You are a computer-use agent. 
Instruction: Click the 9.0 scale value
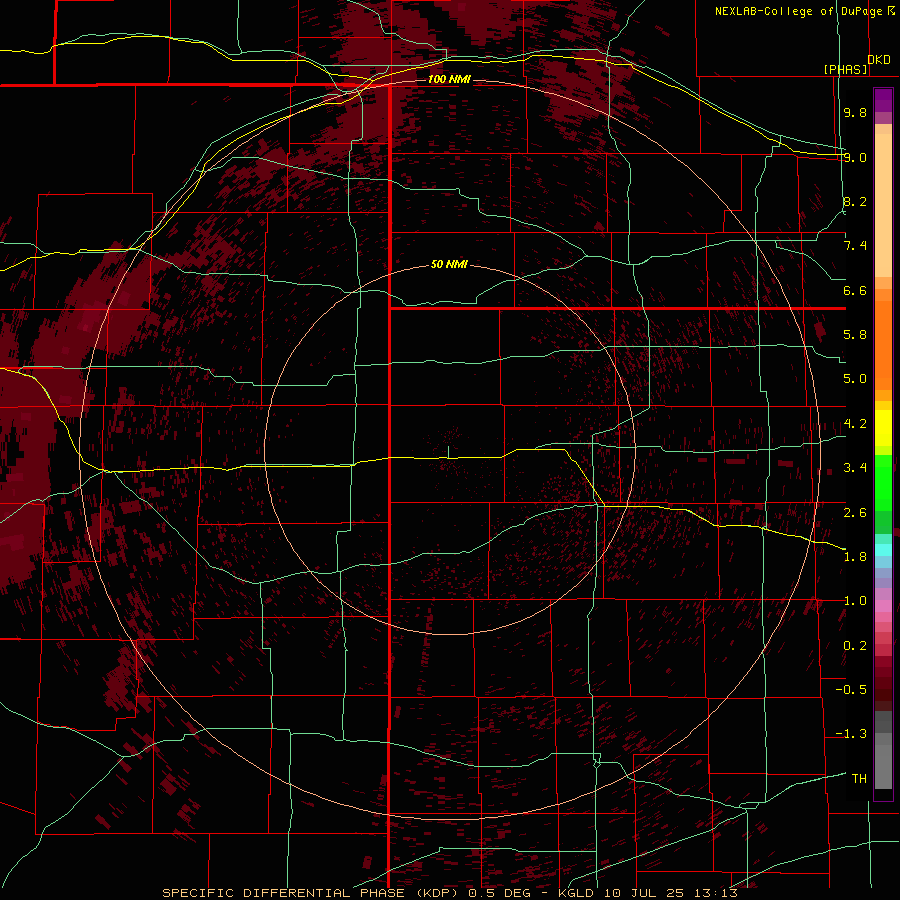pyautogui.click(x=855, y=157)
